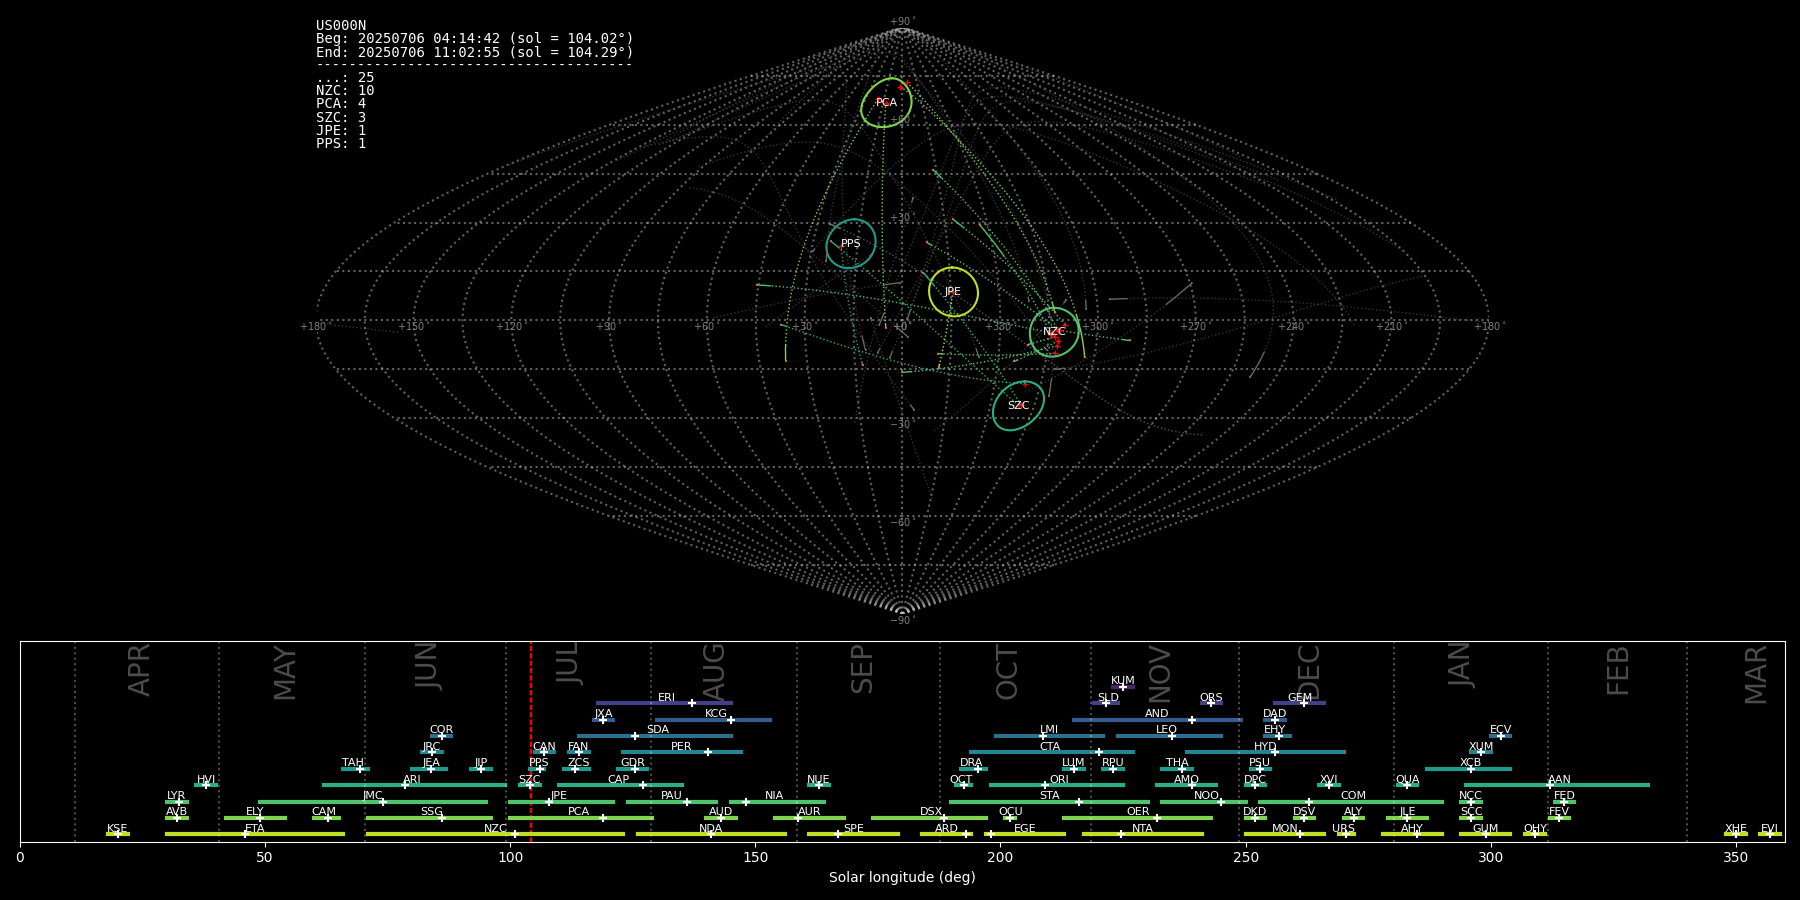This screenshot has width=1800, height=900.
Task: Click the AAN shower bar
Action: pos(1557,785)
